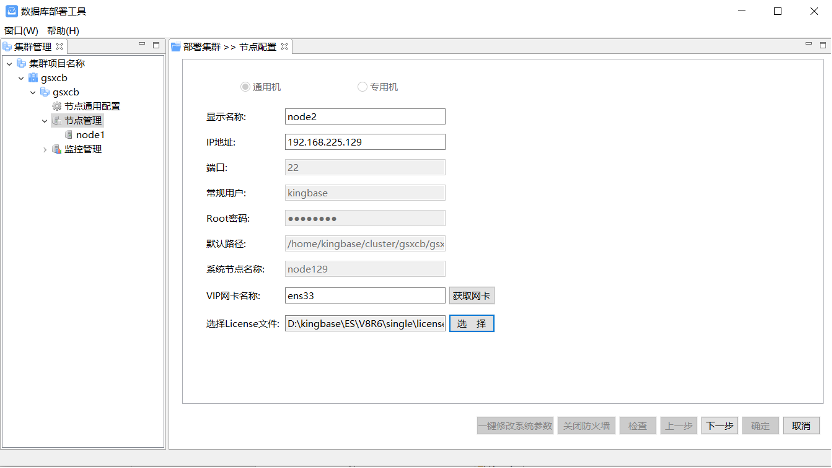Click the Root密码 password field

(x=365, y=218)
